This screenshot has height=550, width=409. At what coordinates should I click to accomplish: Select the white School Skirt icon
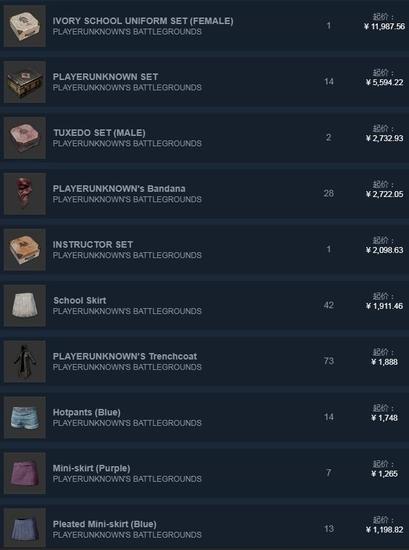[25, 306]
